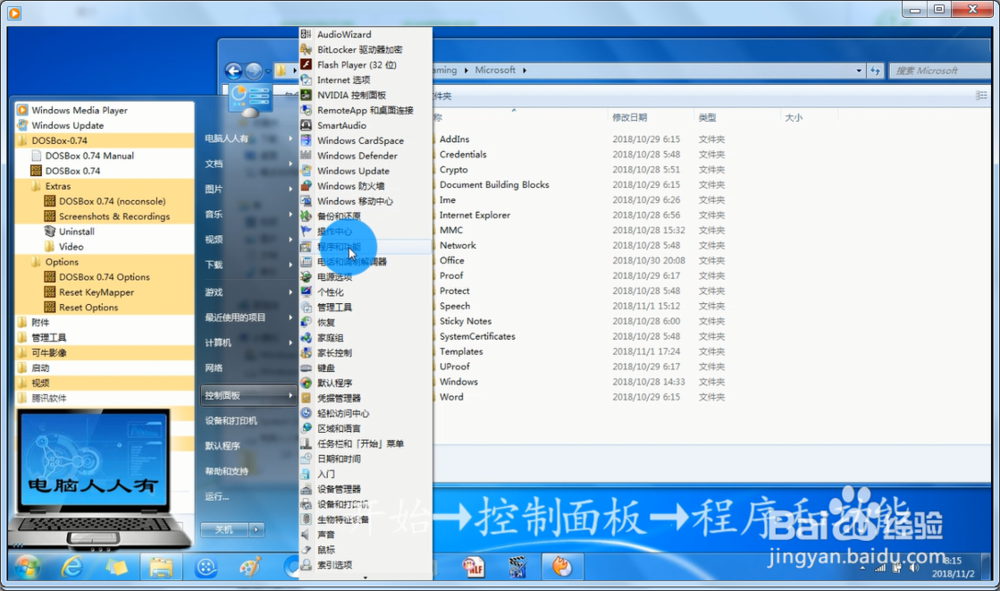The height and width of the screenshot is (591, 1000).
Task: Open Windows Explorer taskbar button
Action: 161,567
